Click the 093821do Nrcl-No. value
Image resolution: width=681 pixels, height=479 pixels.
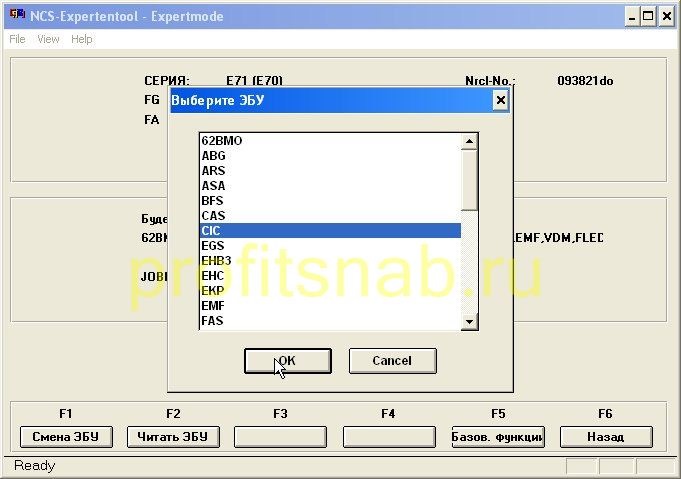point(585,81)
